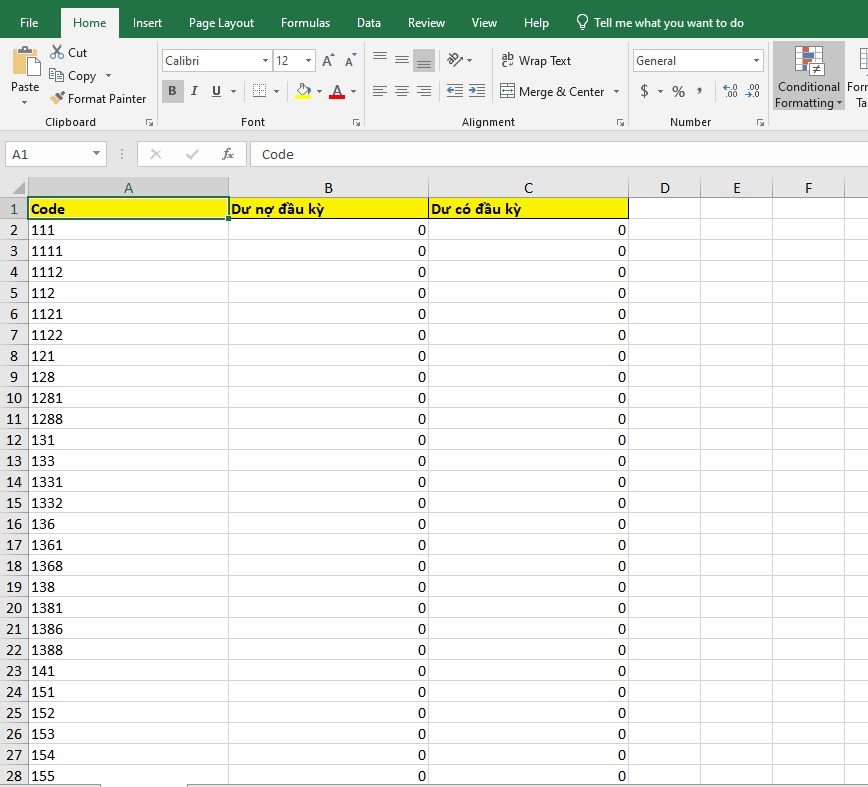Click the Select All corner triangle

point(18,187)
